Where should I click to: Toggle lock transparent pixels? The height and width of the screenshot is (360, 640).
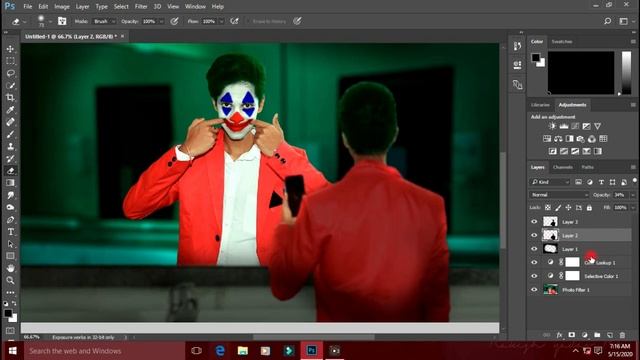tap(547, 208)
